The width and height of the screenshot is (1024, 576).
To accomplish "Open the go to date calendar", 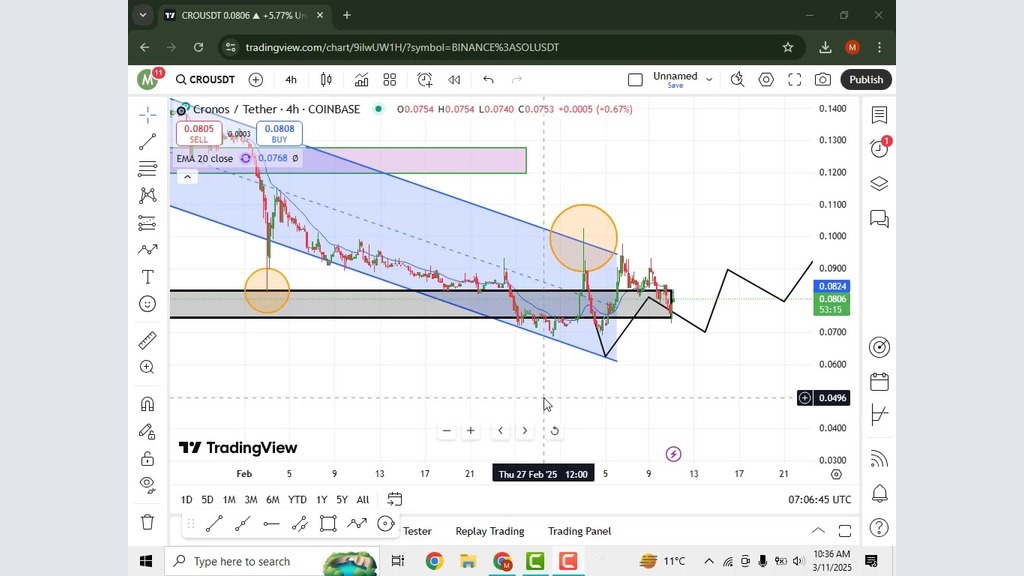I will pos(394,500).
